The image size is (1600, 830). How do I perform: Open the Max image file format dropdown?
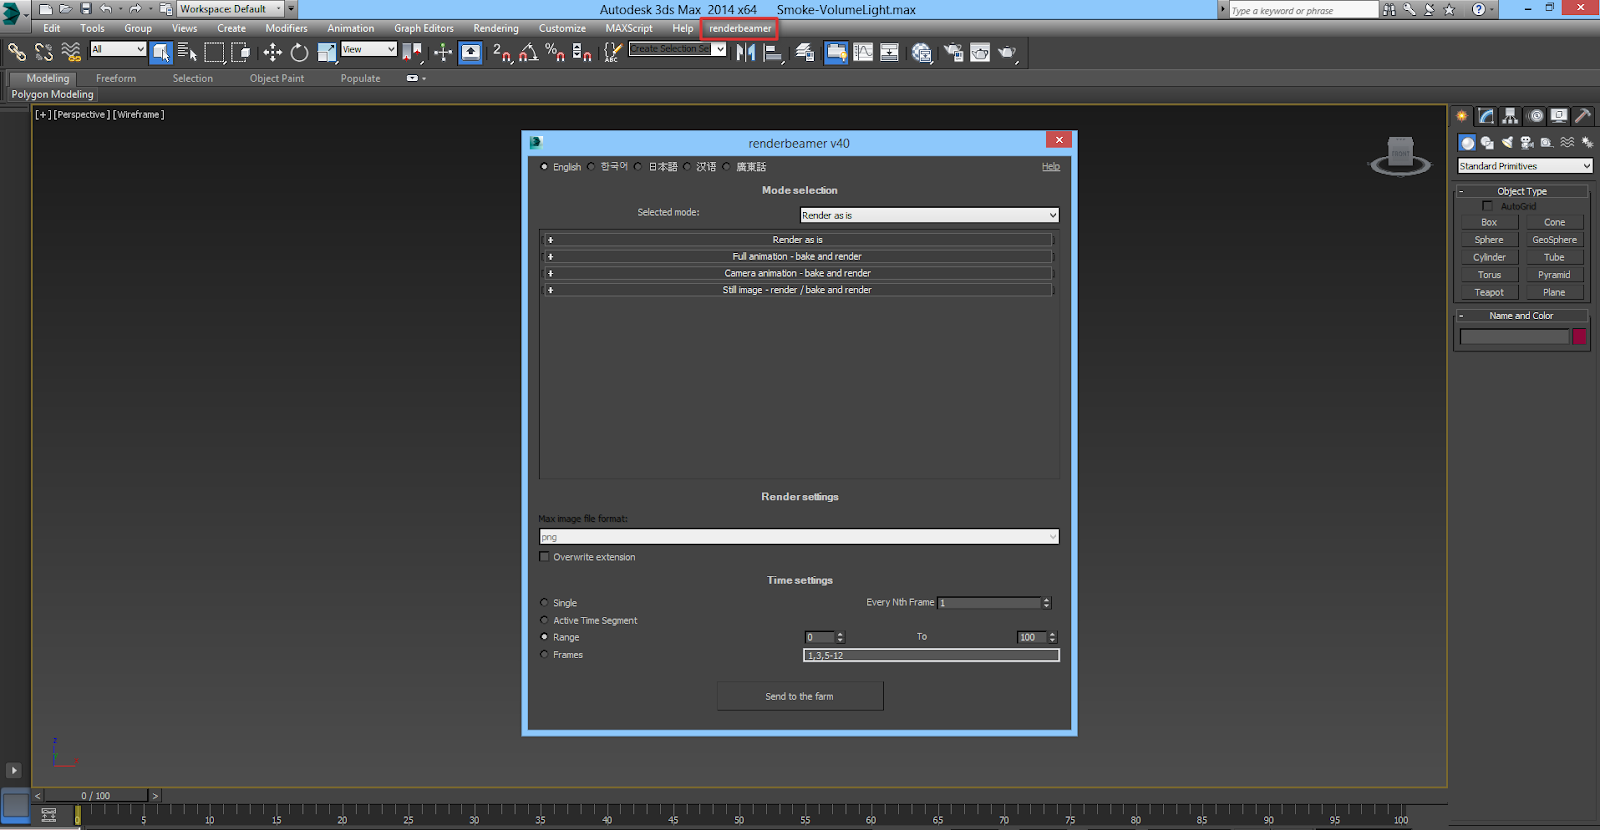click(799, 537)
